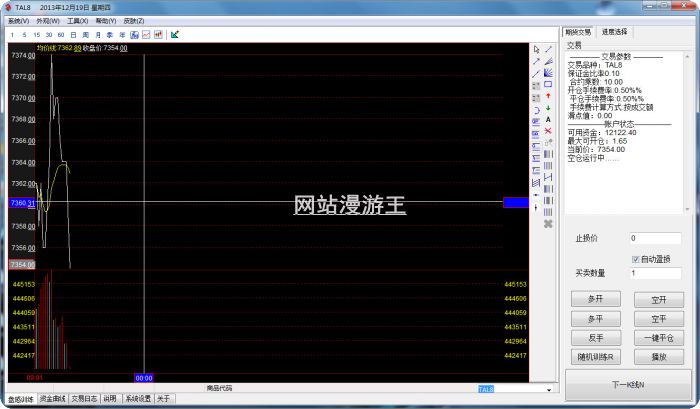Image resolution: width=700 pixels, height=409 pixels.
Task: Open the 盘感训练 bottom tab
Action: point(21,399)
